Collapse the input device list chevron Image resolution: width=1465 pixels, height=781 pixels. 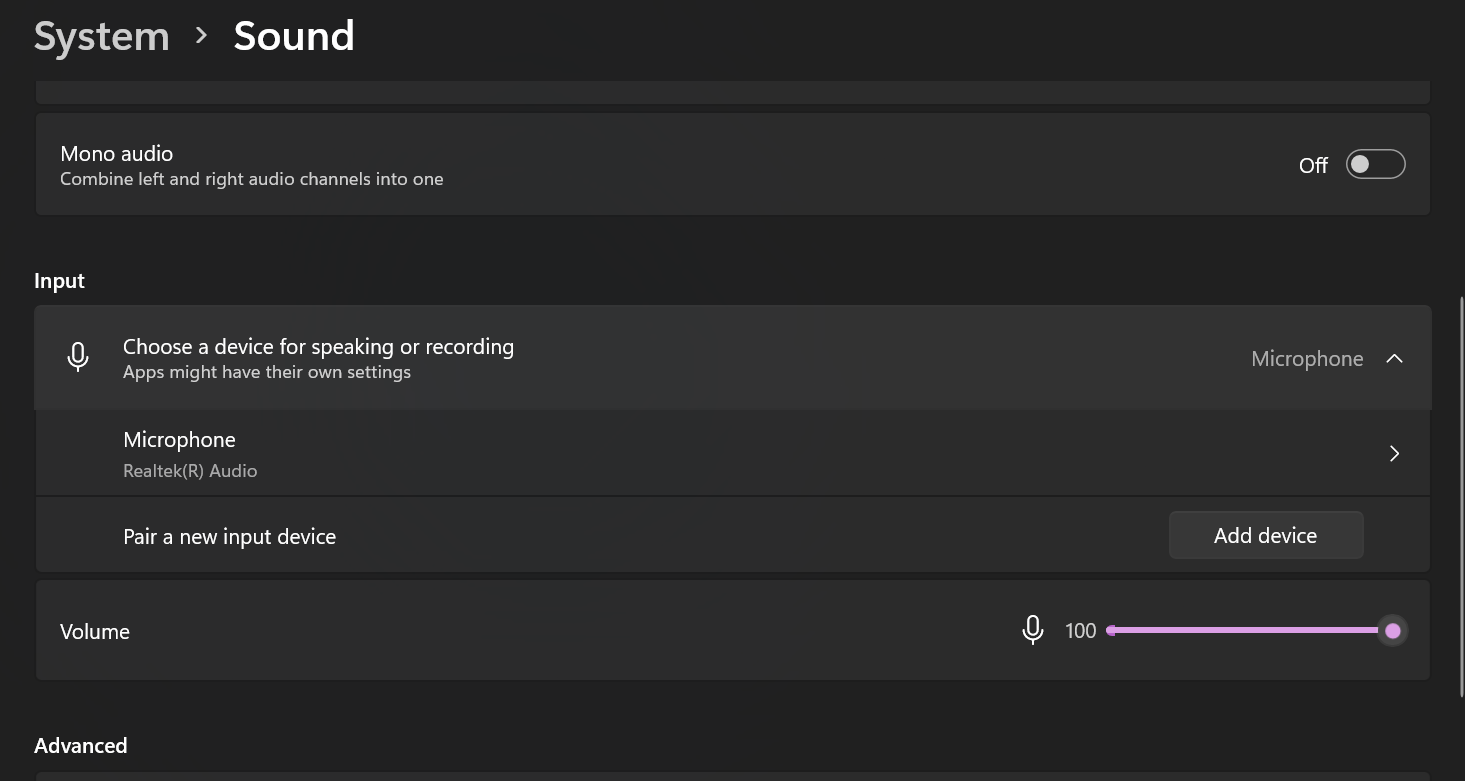click(1394, 358)
